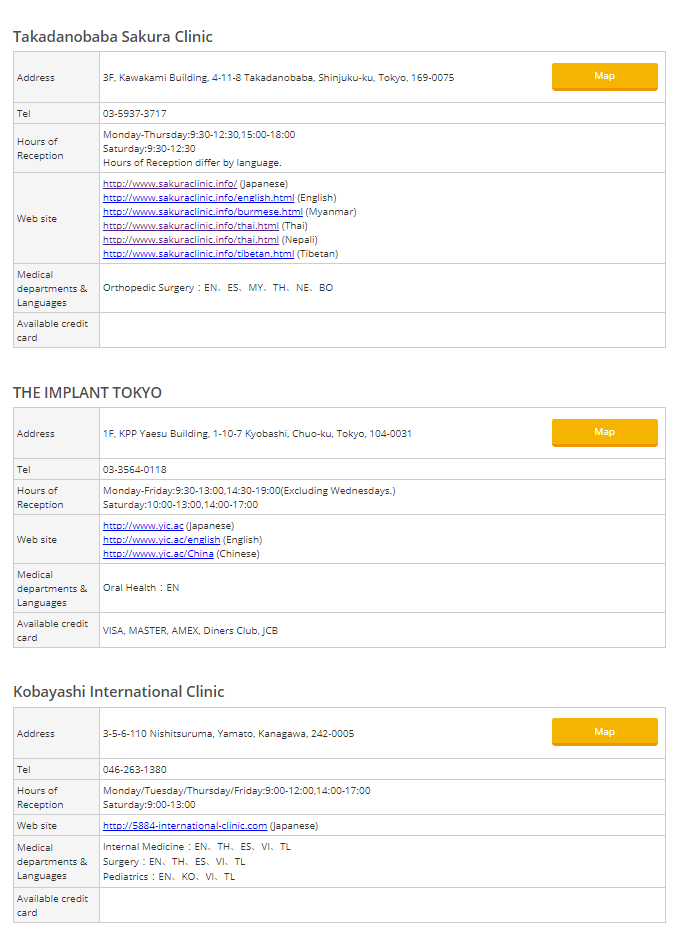Screen dimensions: 680x945
Task: Open the www.yic.ac/China Chinese link
Action: pos(158,554)
